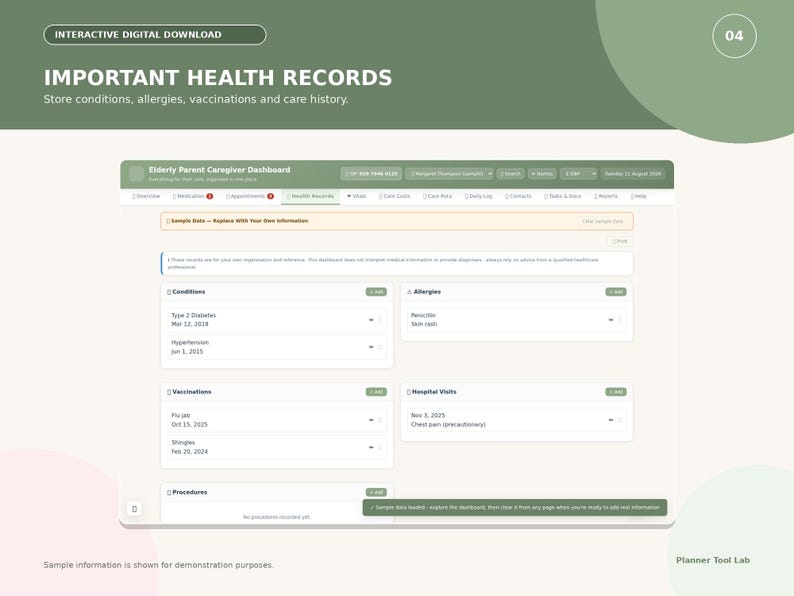Select the 'Chest pain (precautionary)' text
This screenshot has height=596, width=794.
[x=448, y=424]
